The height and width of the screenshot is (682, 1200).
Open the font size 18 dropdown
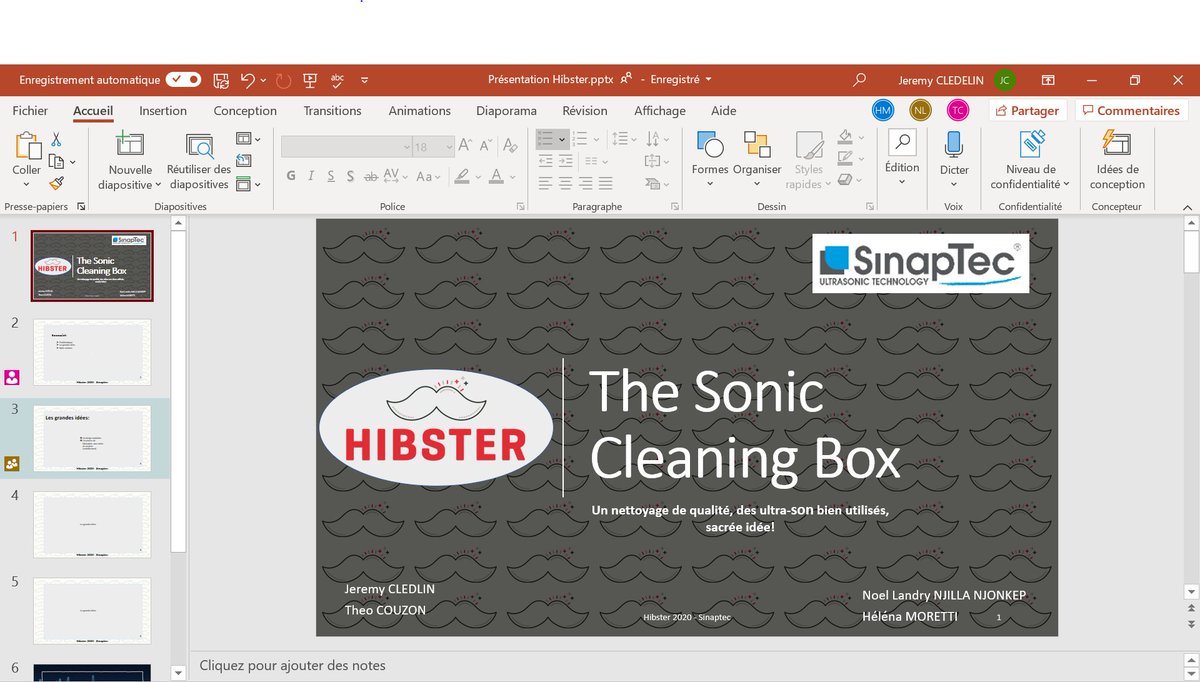click(x=447, y=147)
